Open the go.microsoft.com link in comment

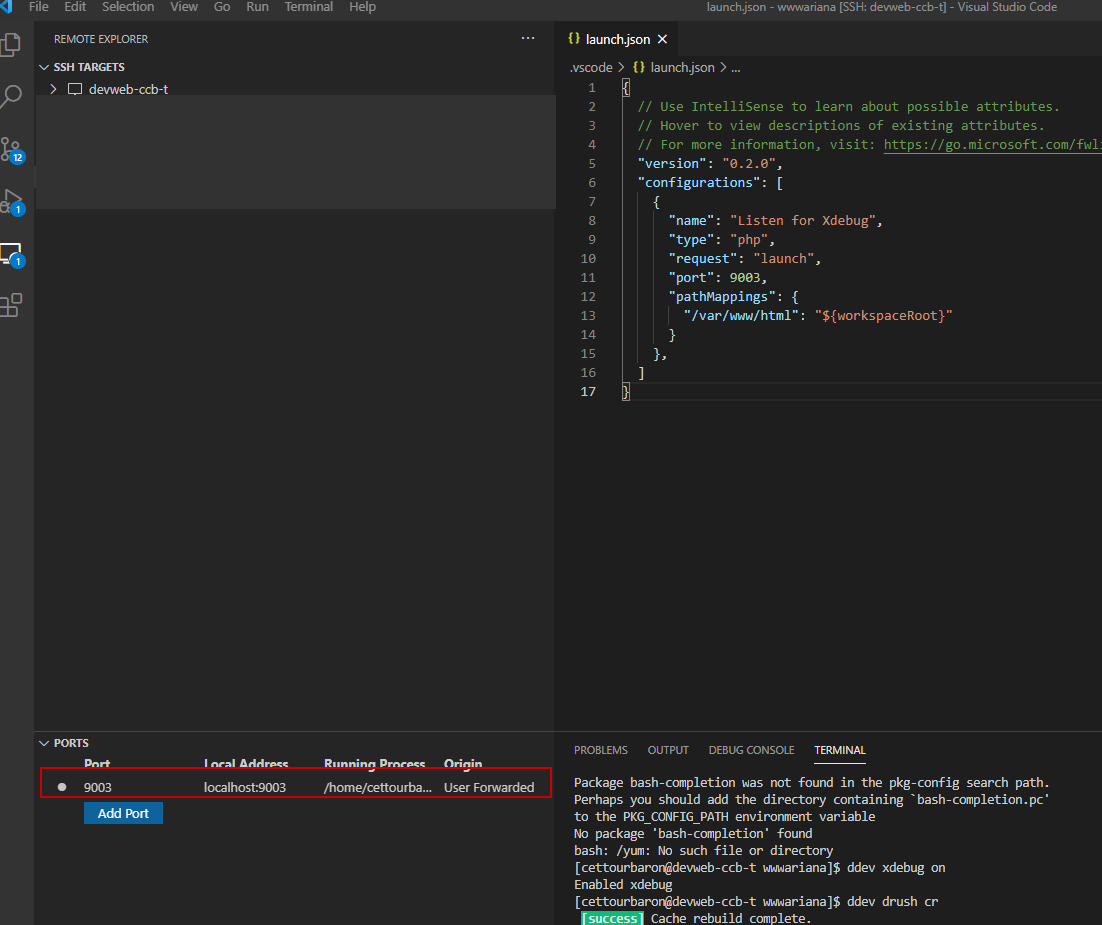pyautogui.click(x=992, y=144)
